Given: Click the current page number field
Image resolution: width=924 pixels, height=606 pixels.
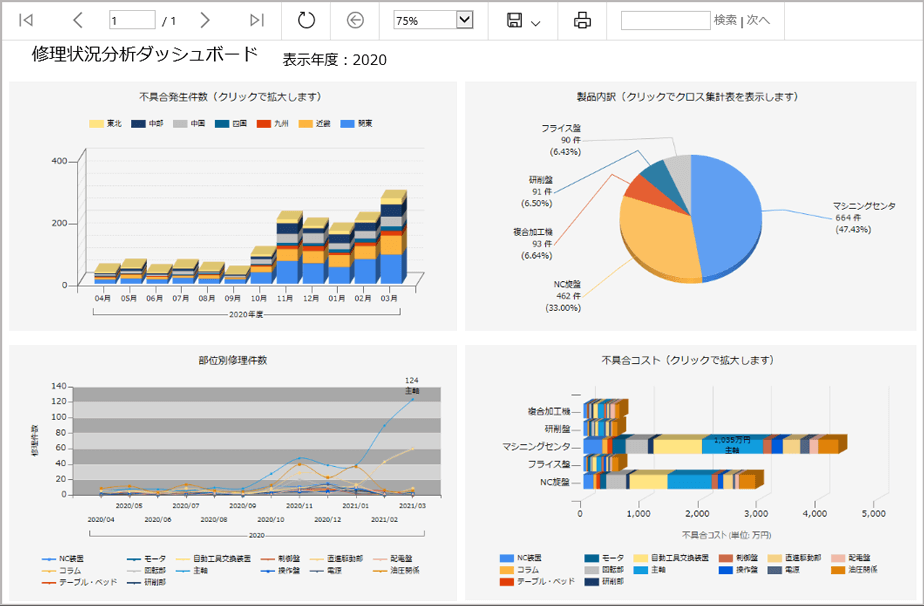Looking at the screenshot, I should click(132, 20).
